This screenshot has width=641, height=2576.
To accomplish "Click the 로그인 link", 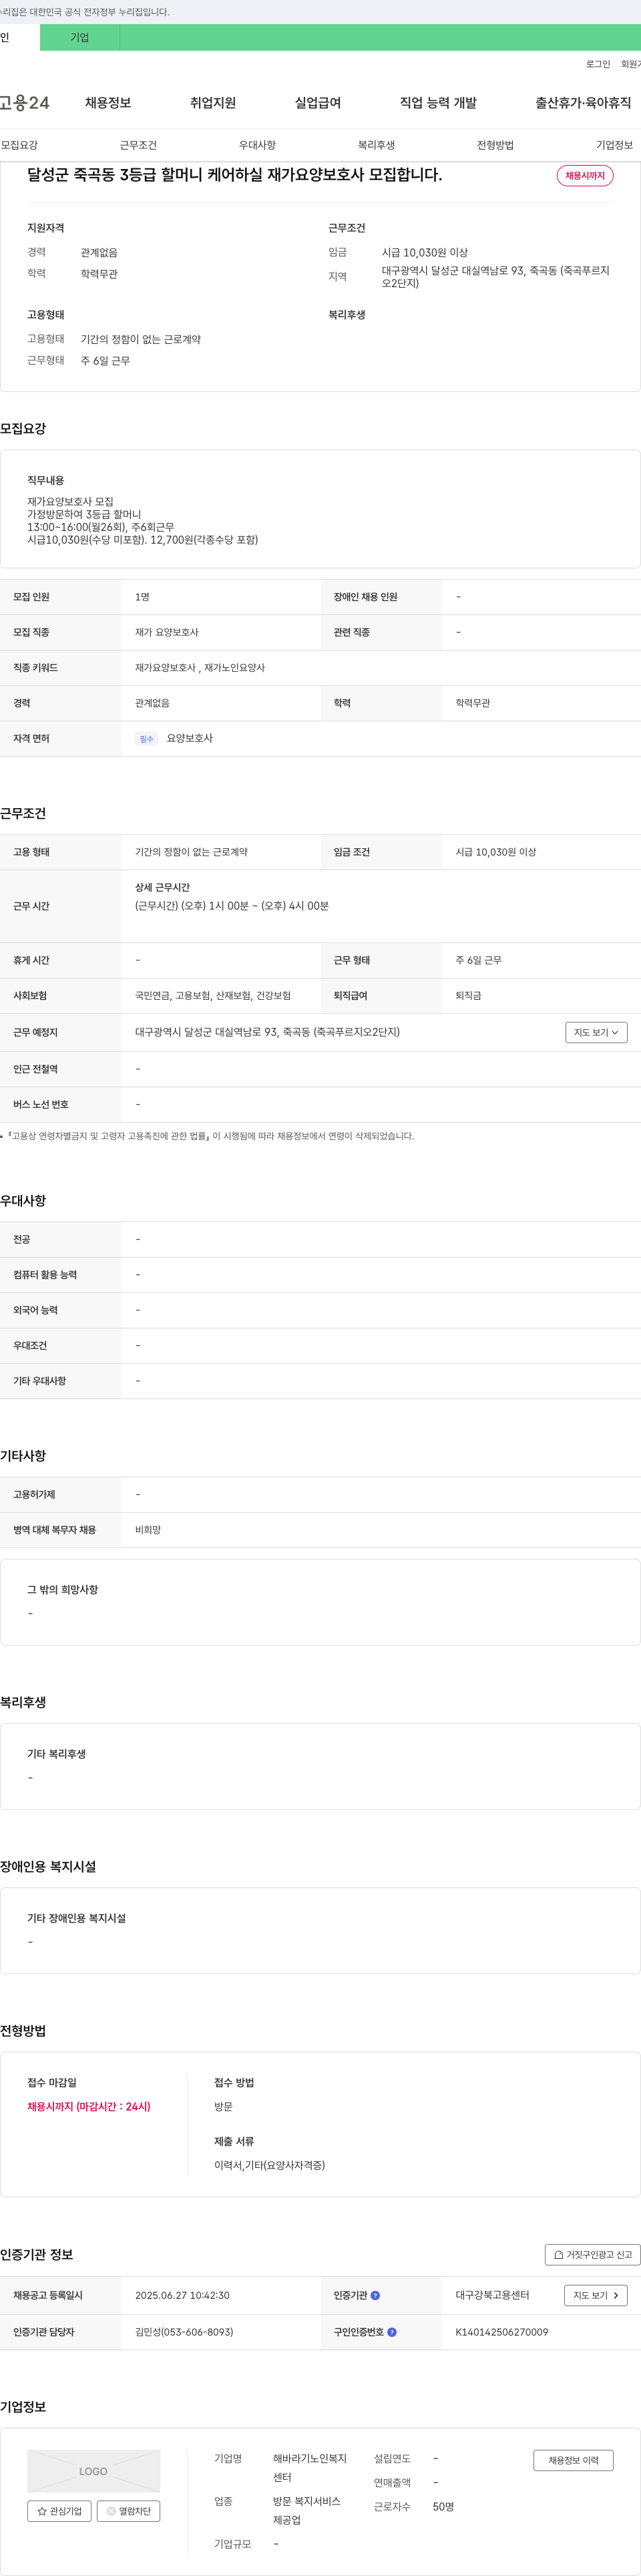I will coord(598,64).
